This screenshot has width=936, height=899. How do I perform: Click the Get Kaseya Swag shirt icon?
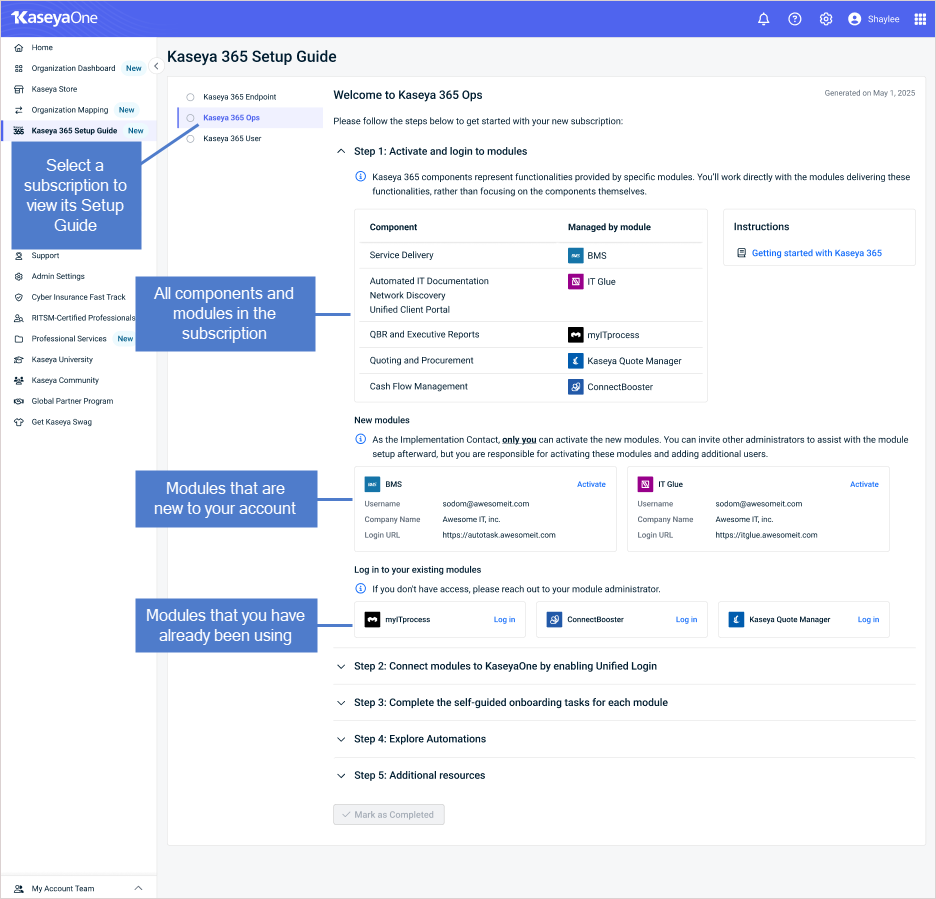[x=19, y=422]
